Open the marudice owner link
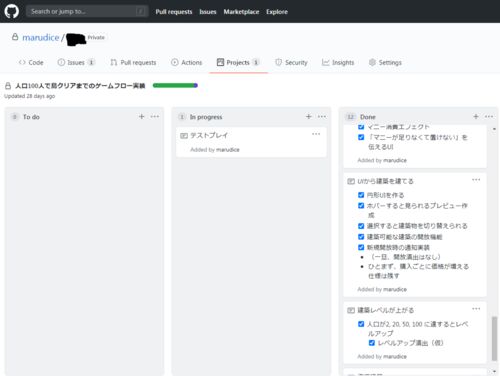This screenshot has height=376, width=500. pos(41,37)
